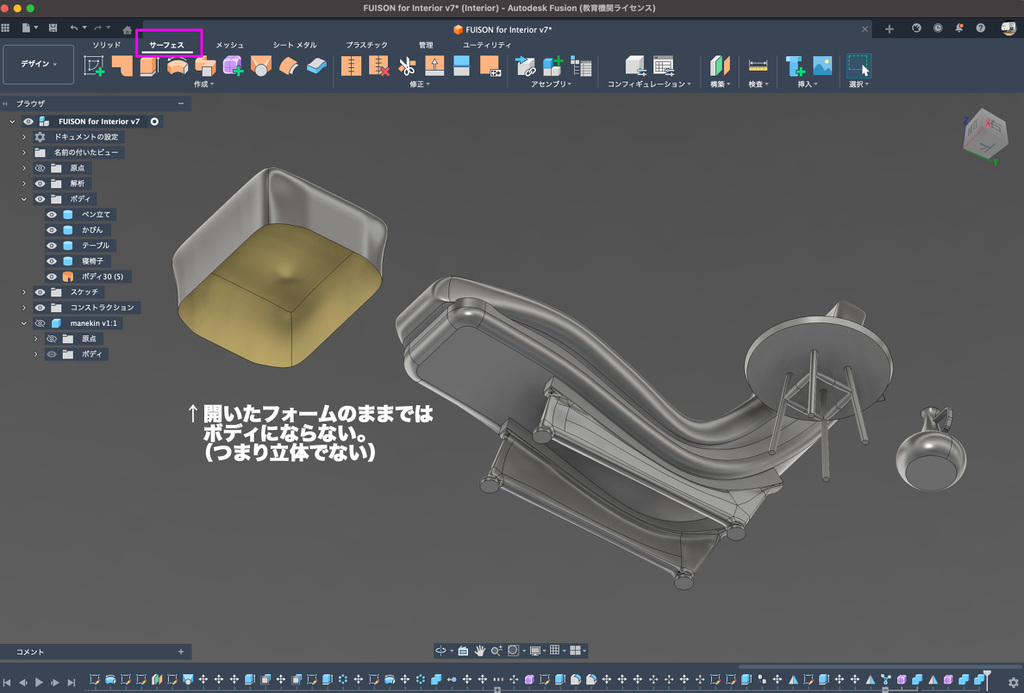
Task: Switch to the ソリッド tab
Action: coord(106,45)
